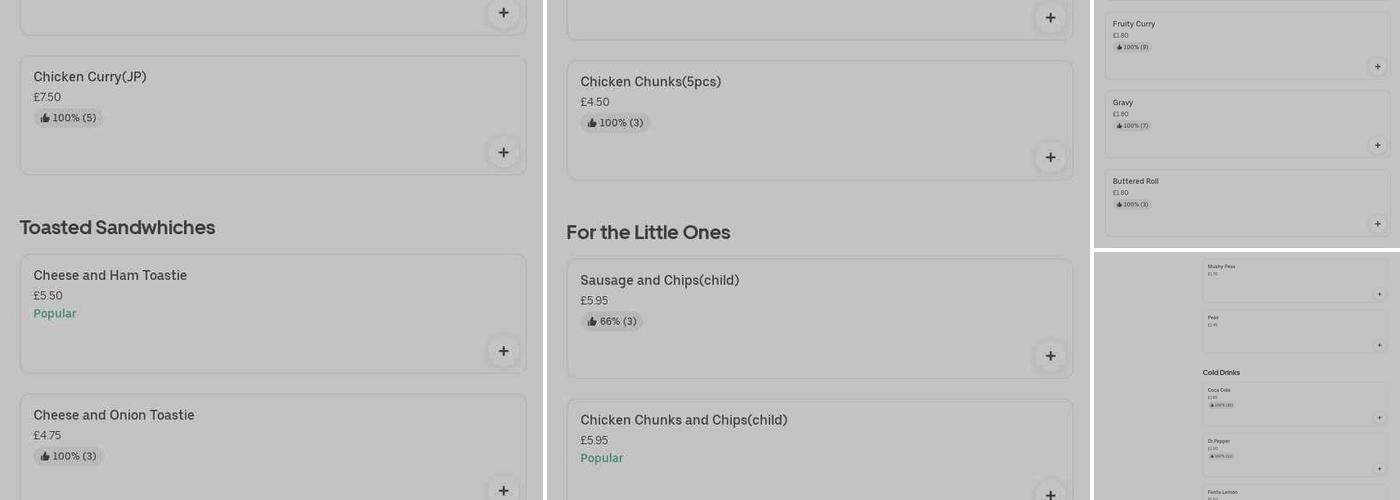Add Mushy Peas with plus button
Viewport: 1400px width, 500px height.
[1379, 294]
